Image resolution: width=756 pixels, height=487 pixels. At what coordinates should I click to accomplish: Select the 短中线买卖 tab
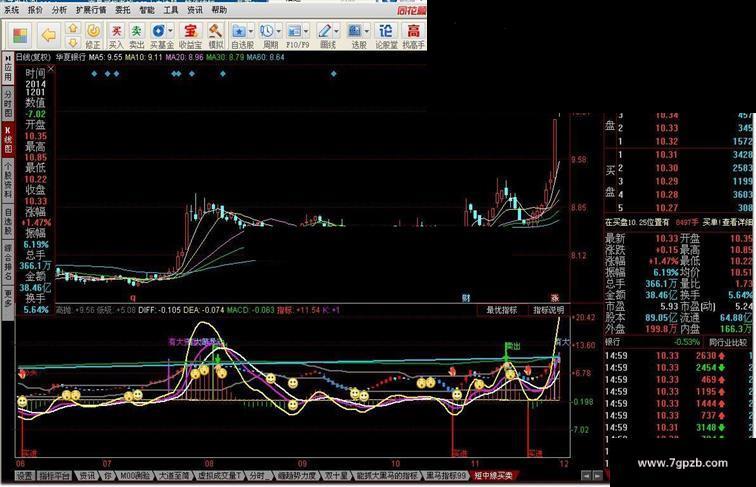point(493,476)
